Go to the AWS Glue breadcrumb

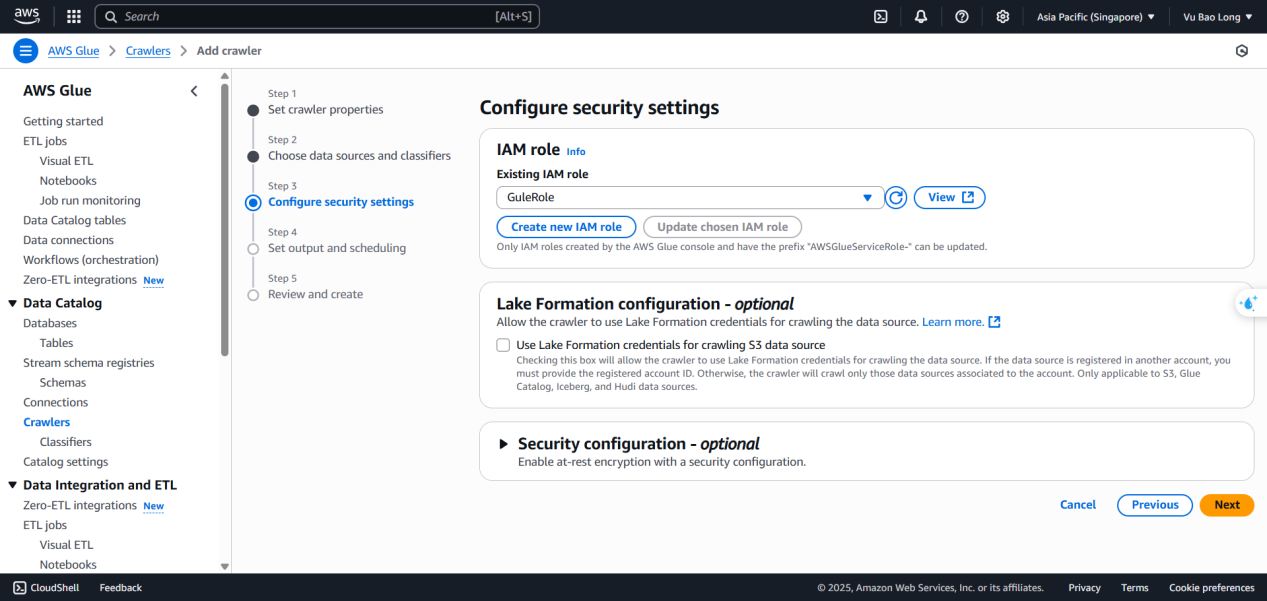point(74,51)
